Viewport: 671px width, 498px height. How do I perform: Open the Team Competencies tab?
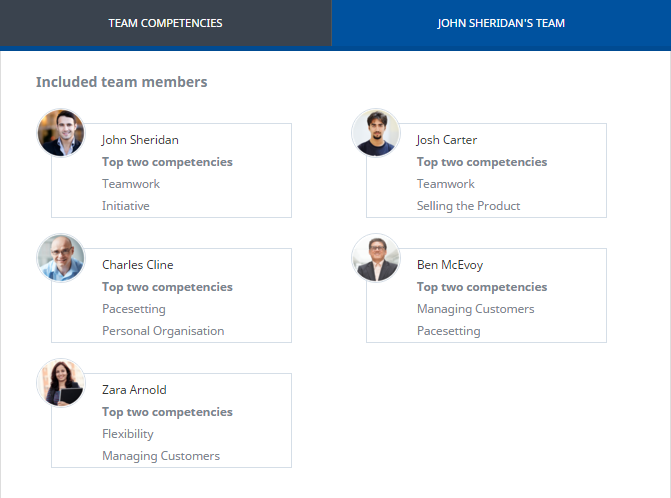click(x=165, y=23)
